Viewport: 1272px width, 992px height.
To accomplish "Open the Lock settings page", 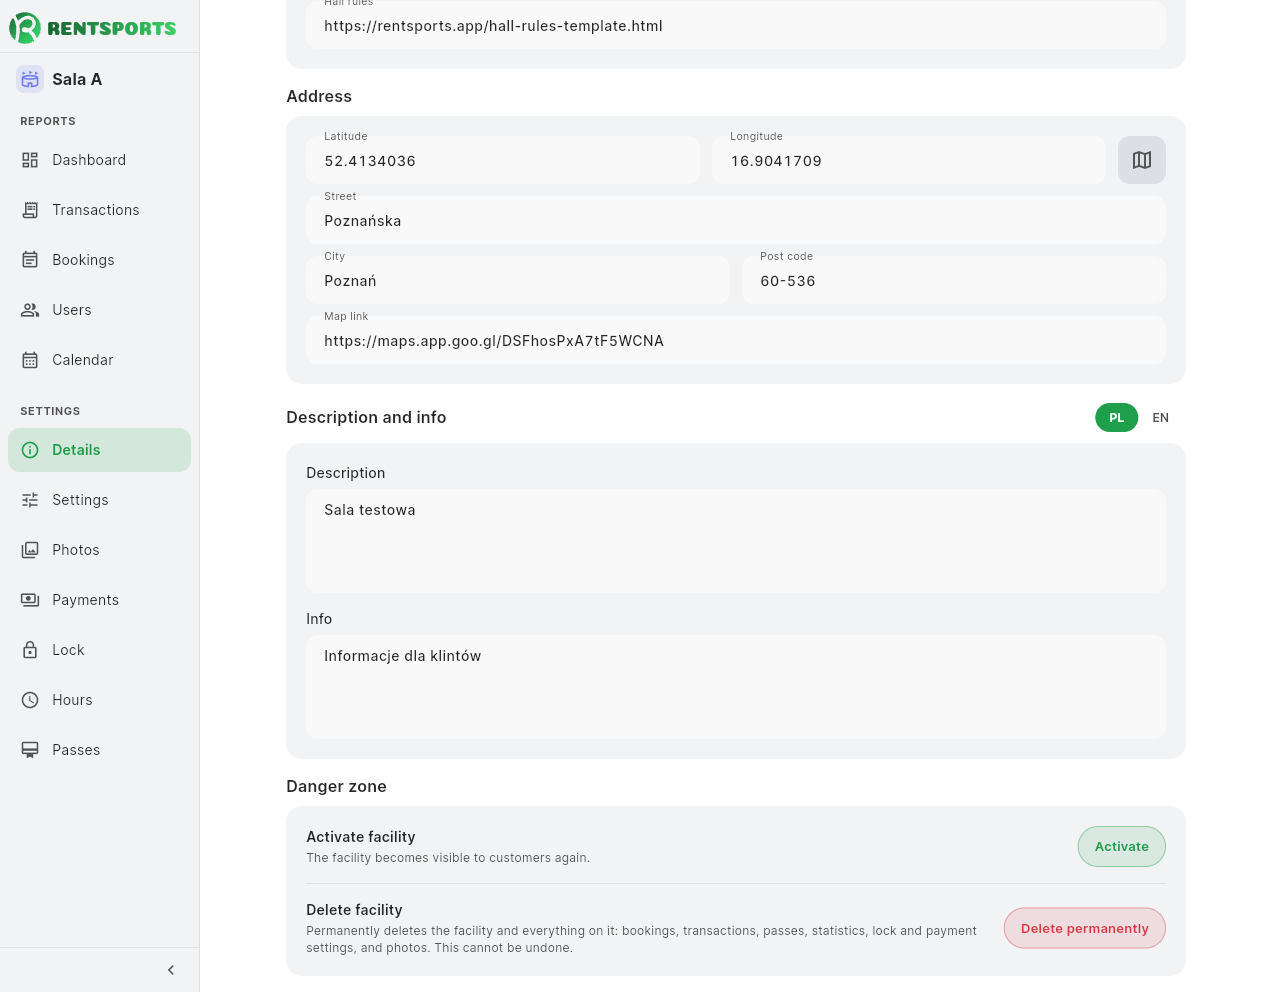I will point(99,650).
